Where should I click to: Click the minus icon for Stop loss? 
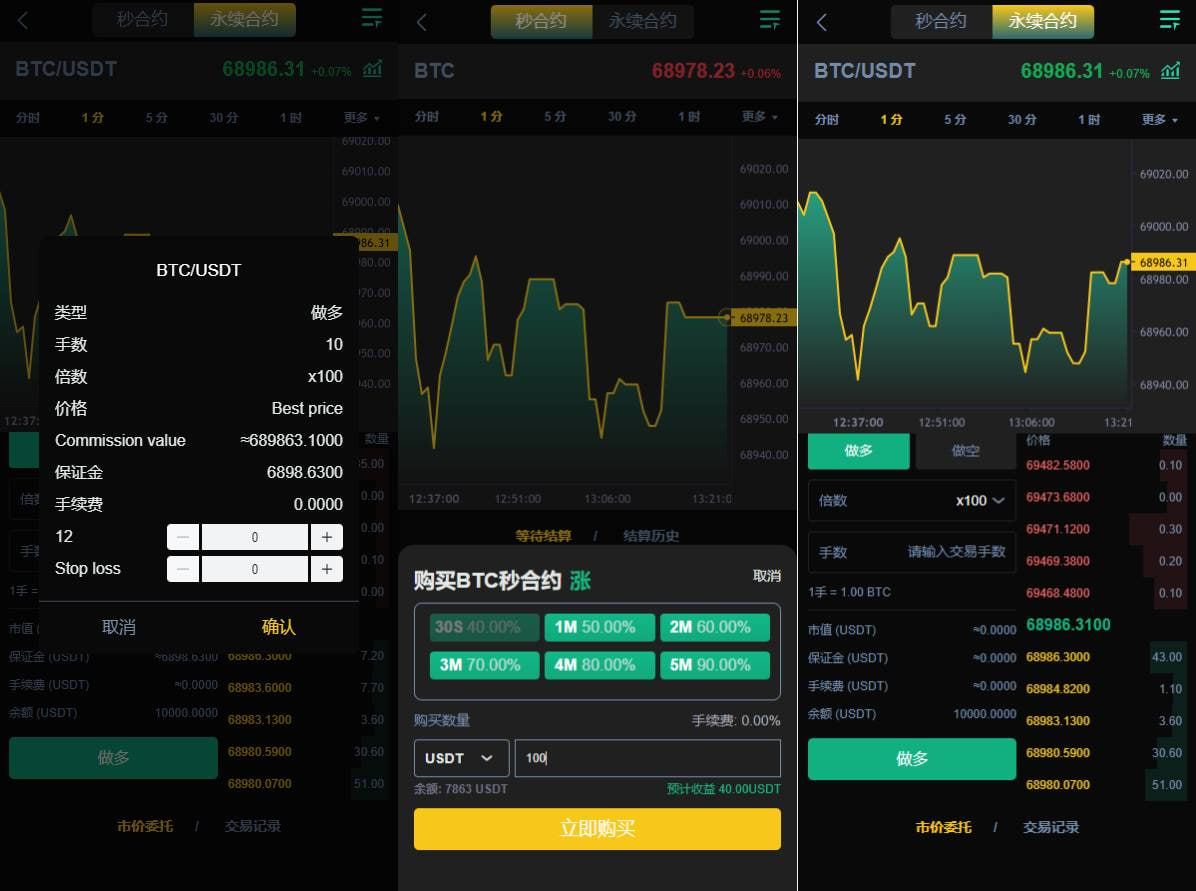(182, 569)
